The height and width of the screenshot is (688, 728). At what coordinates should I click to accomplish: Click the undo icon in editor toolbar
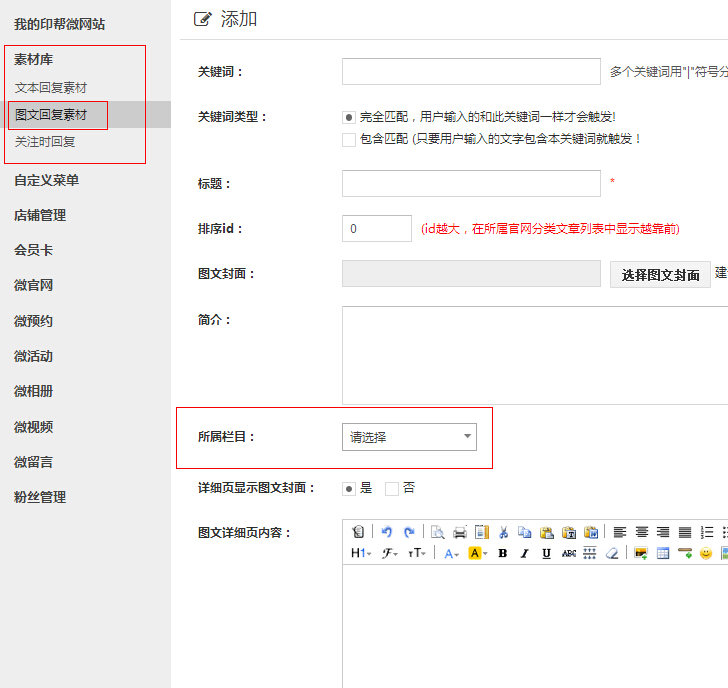coord(387,532)
